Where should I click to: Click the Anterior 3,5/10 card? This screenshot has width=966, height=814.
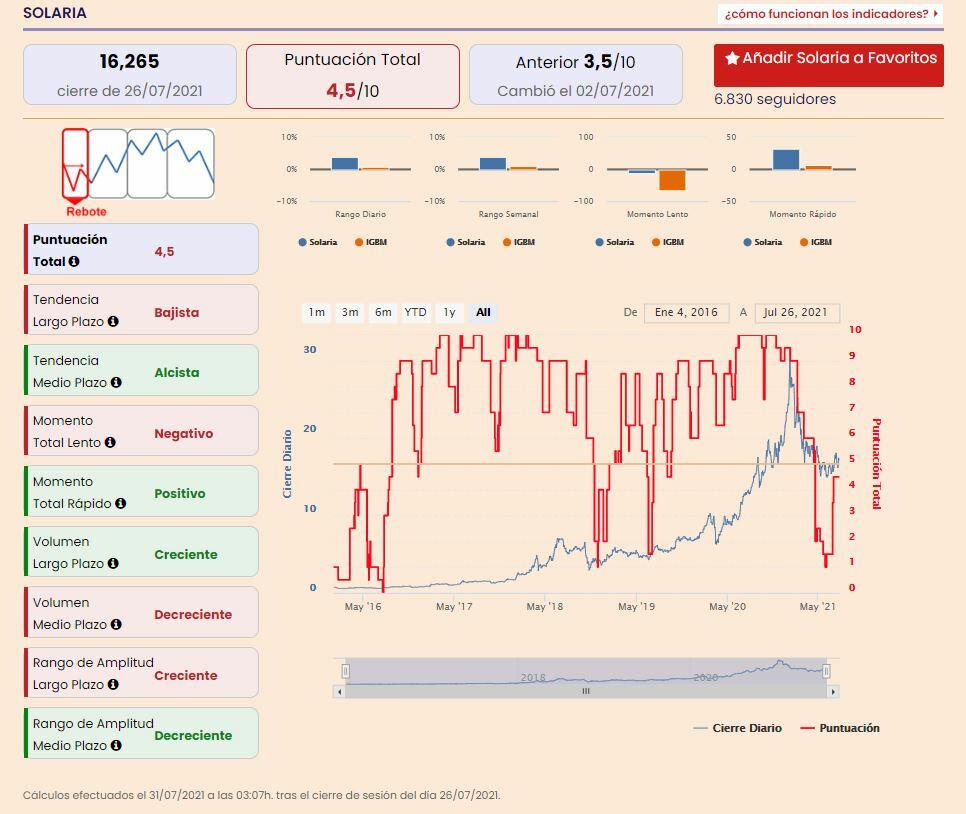click(x=575, y=75)
